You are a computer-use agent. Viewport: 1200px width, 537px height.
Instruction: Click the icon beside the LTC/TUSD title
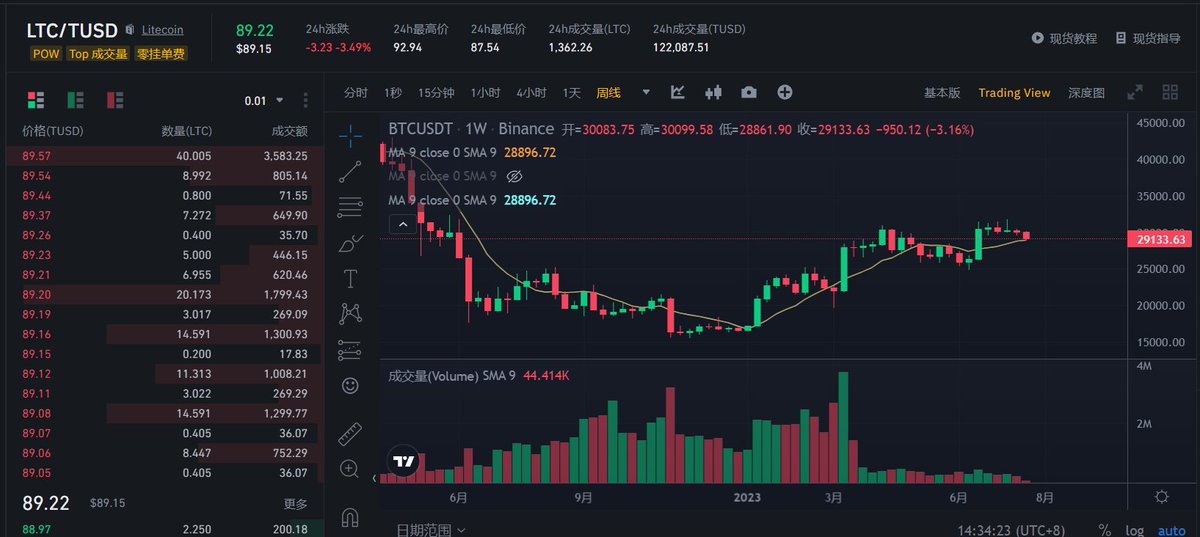(x=130, y=30)
